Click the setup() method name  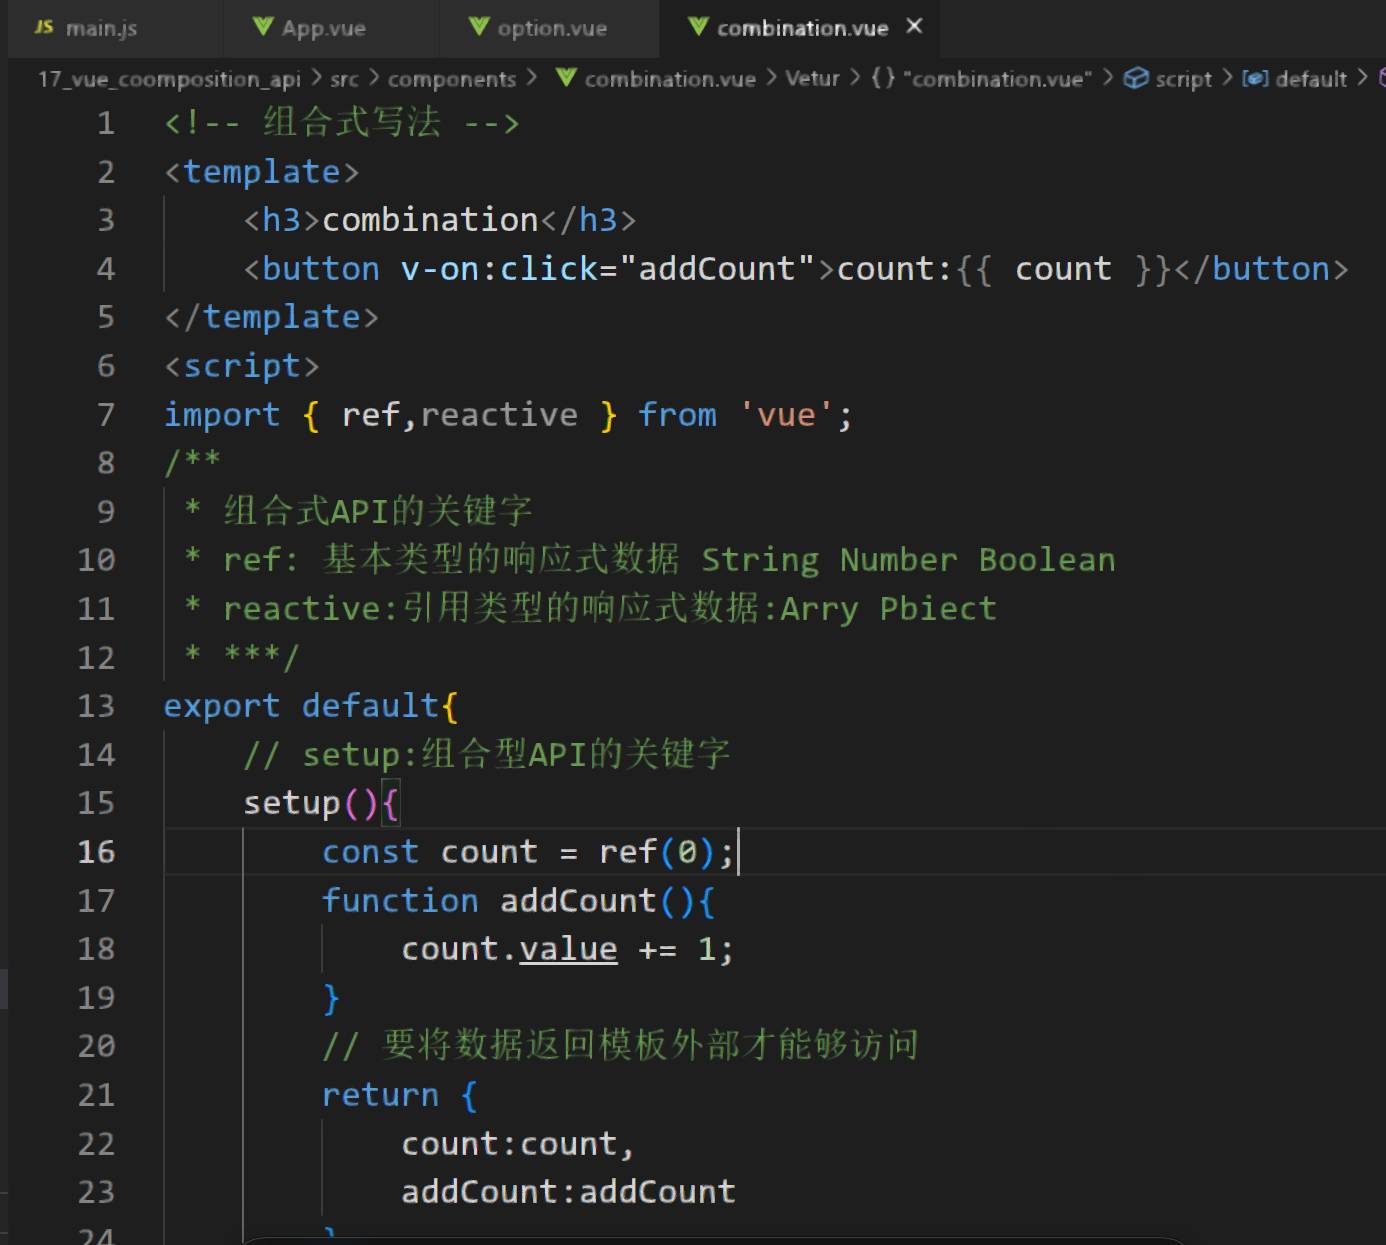click(291, 803)
